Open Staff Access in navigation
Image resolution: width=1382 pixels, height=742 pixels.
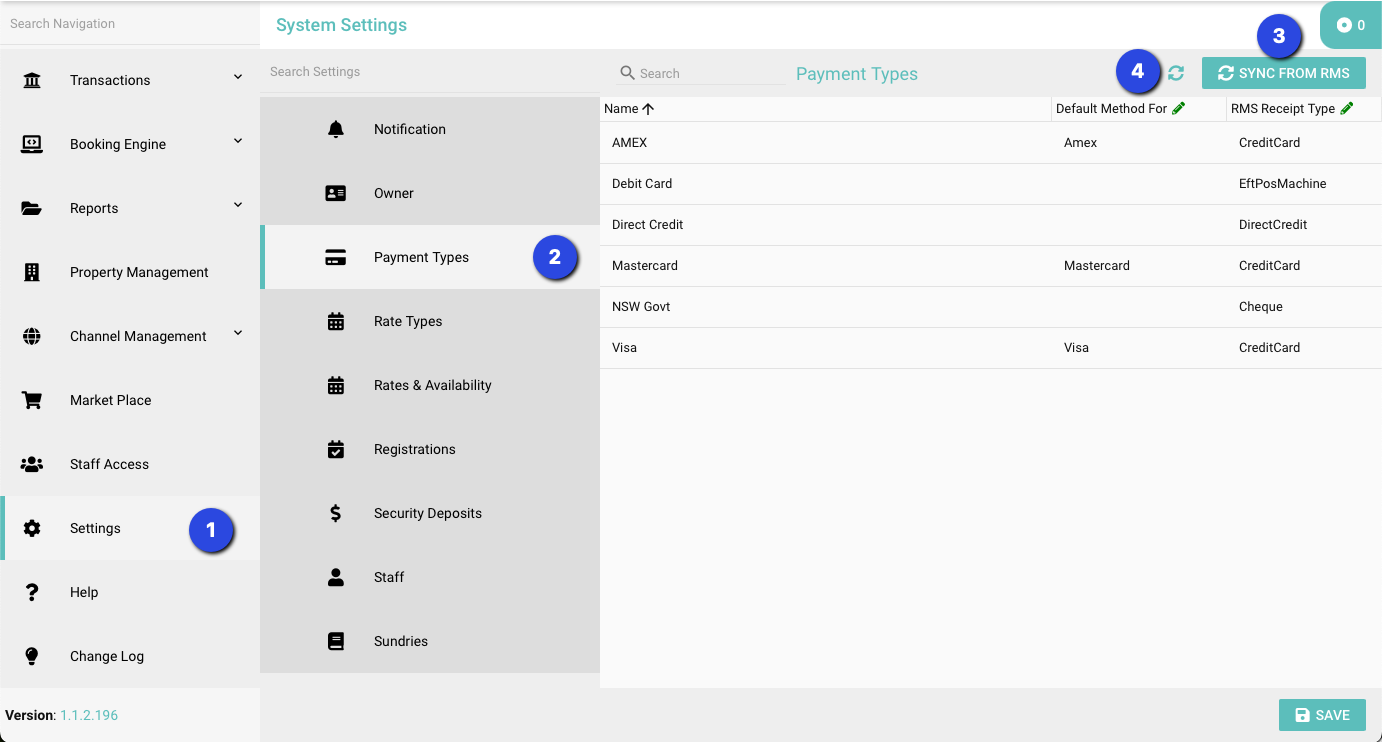109,464
